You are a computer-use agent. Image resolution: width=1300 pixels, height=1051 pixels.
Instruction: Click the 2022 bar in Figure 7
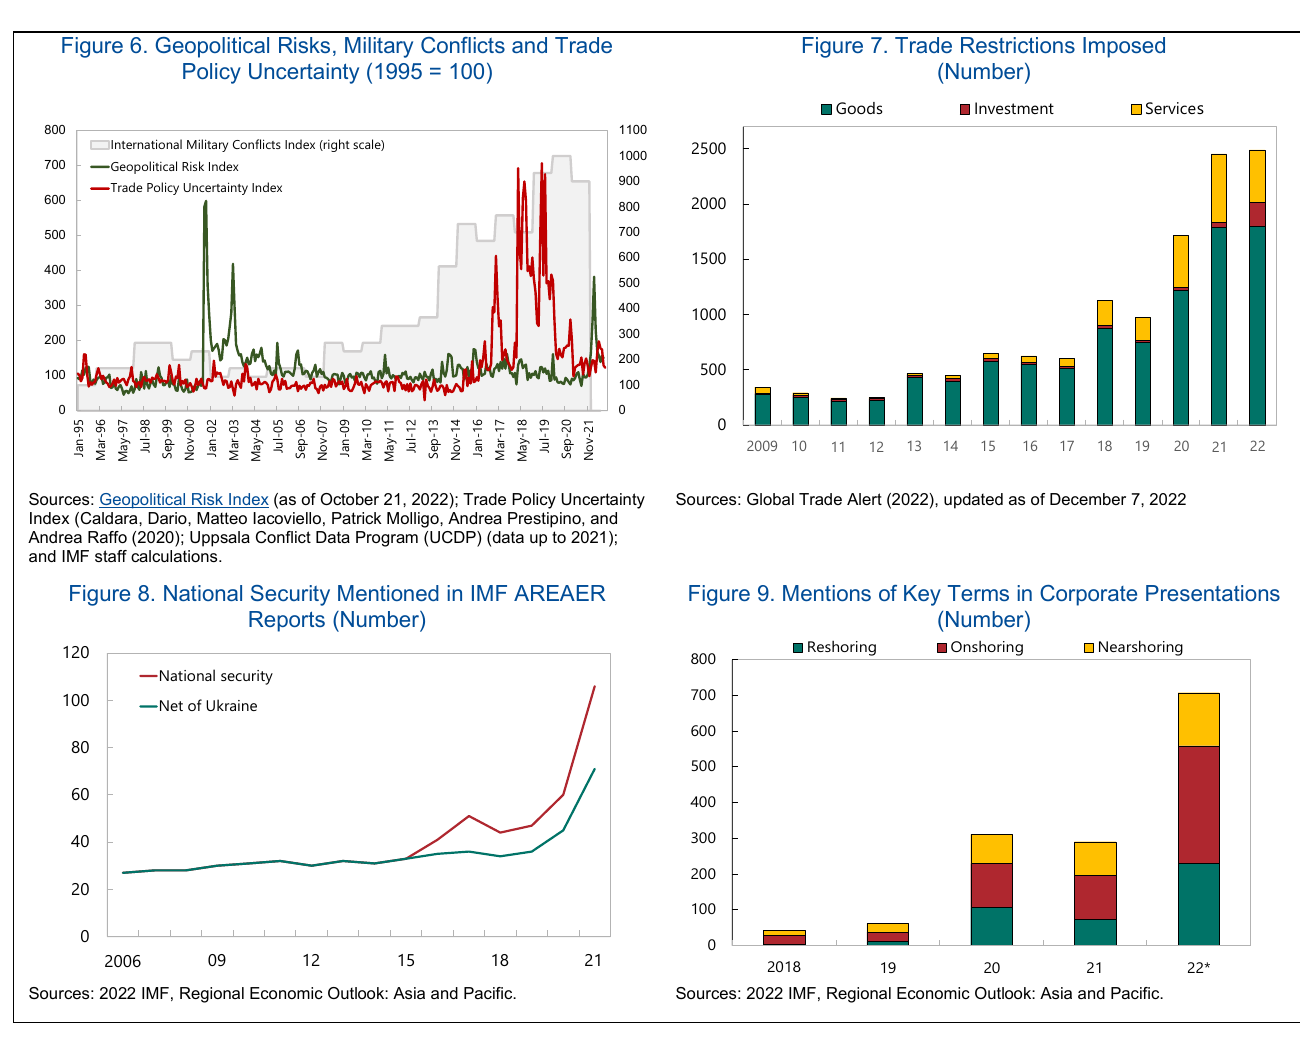(1257, 288)
